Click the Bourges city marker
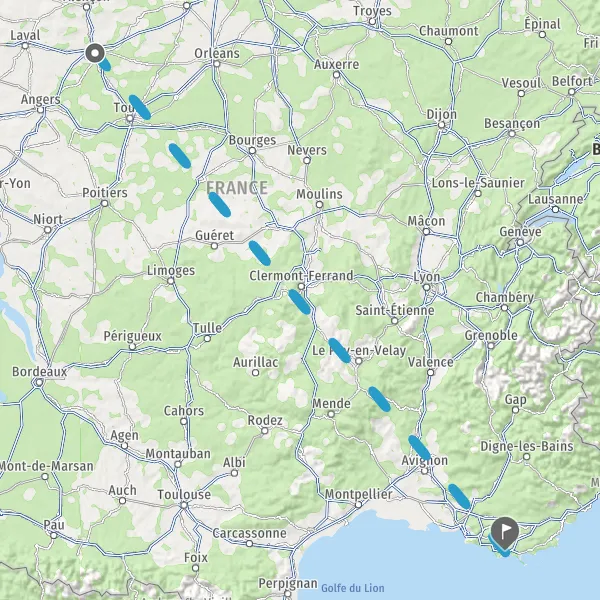600x600 pixels. click(x=252, y=151)
